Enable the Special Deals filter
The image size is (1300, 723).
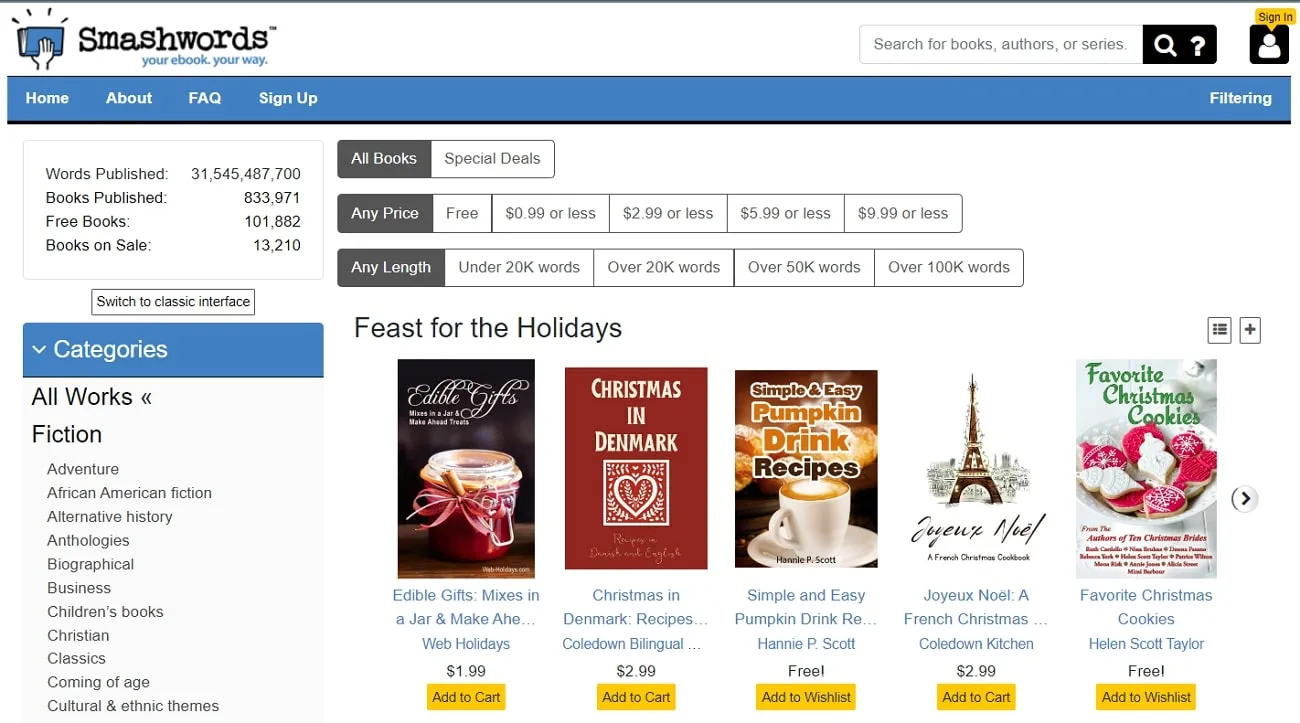point(492,158)
